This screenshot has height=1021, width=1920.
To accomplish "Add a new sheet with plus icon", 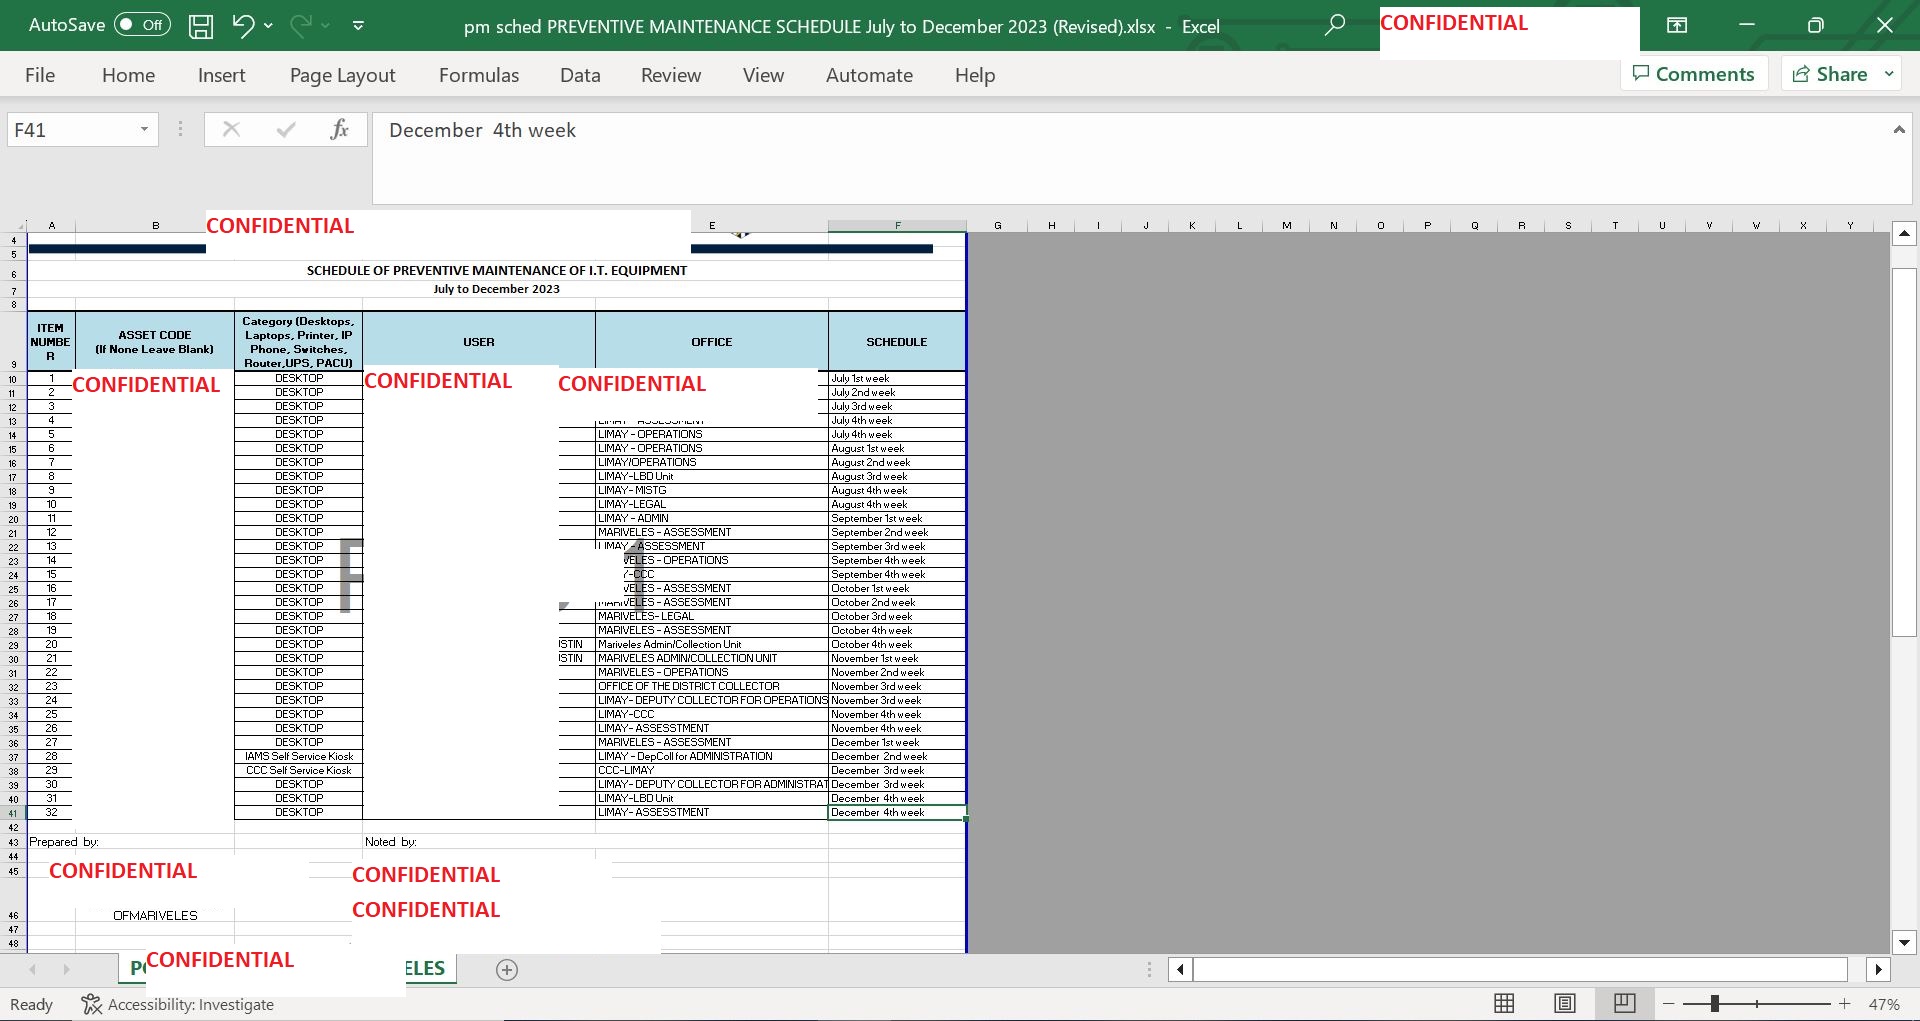I will [507, 970].
